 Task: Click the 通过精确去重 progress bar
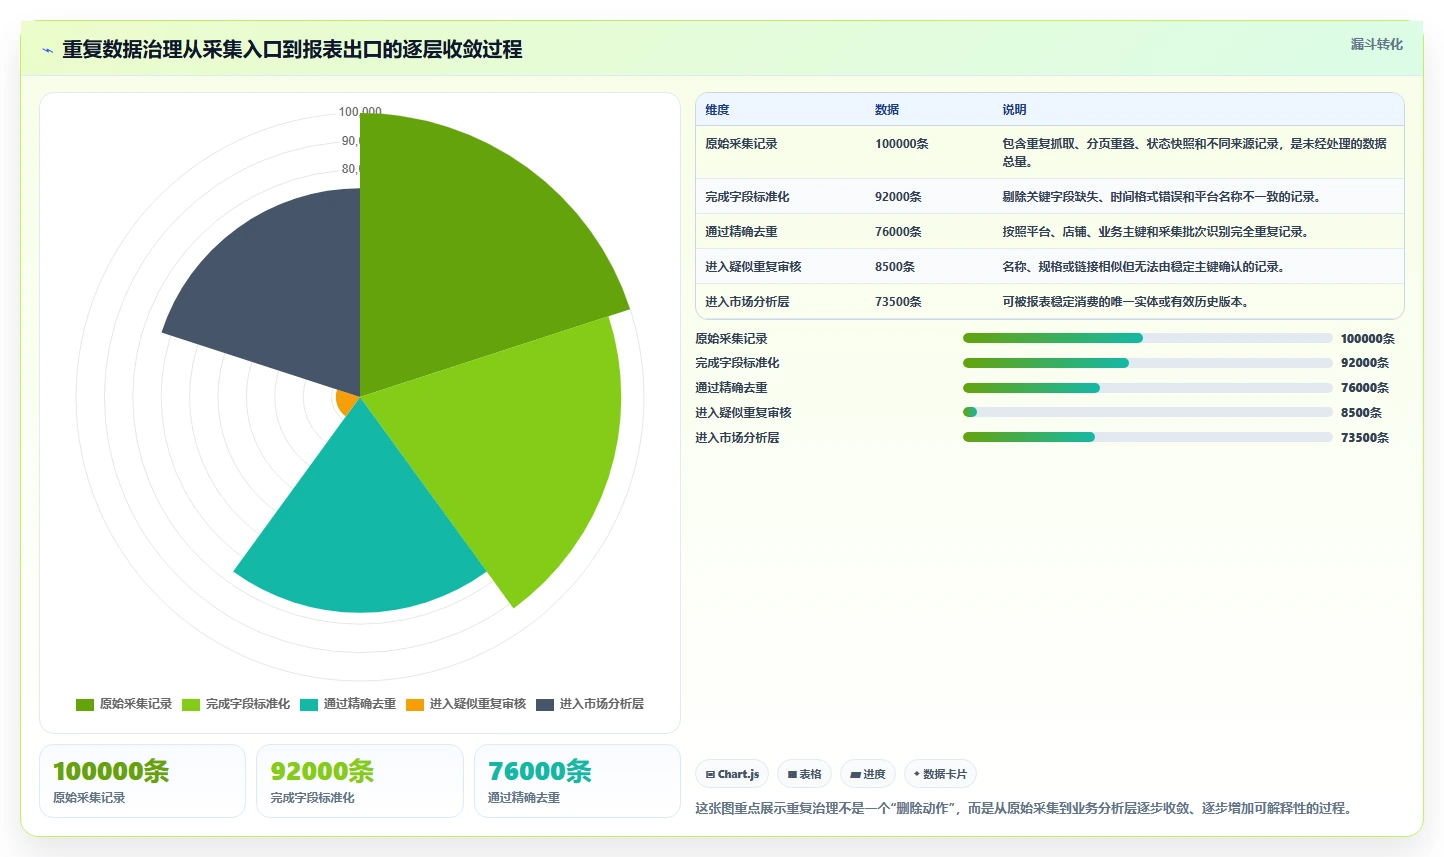click(x=1147, y=388)
